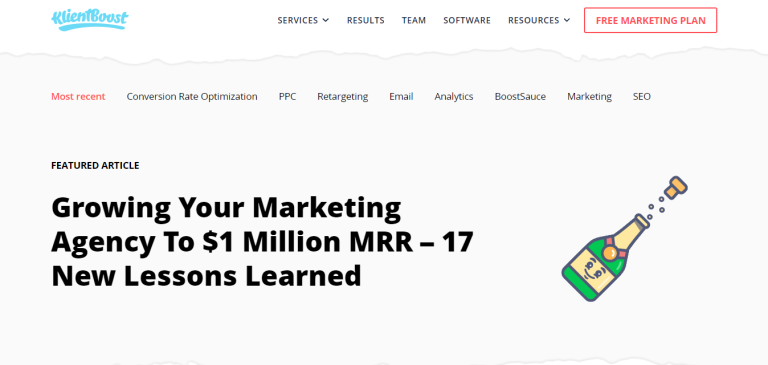The image size is (768, 365).
Task: Filter by Conversion Rate Optimization
Action: 192,97
